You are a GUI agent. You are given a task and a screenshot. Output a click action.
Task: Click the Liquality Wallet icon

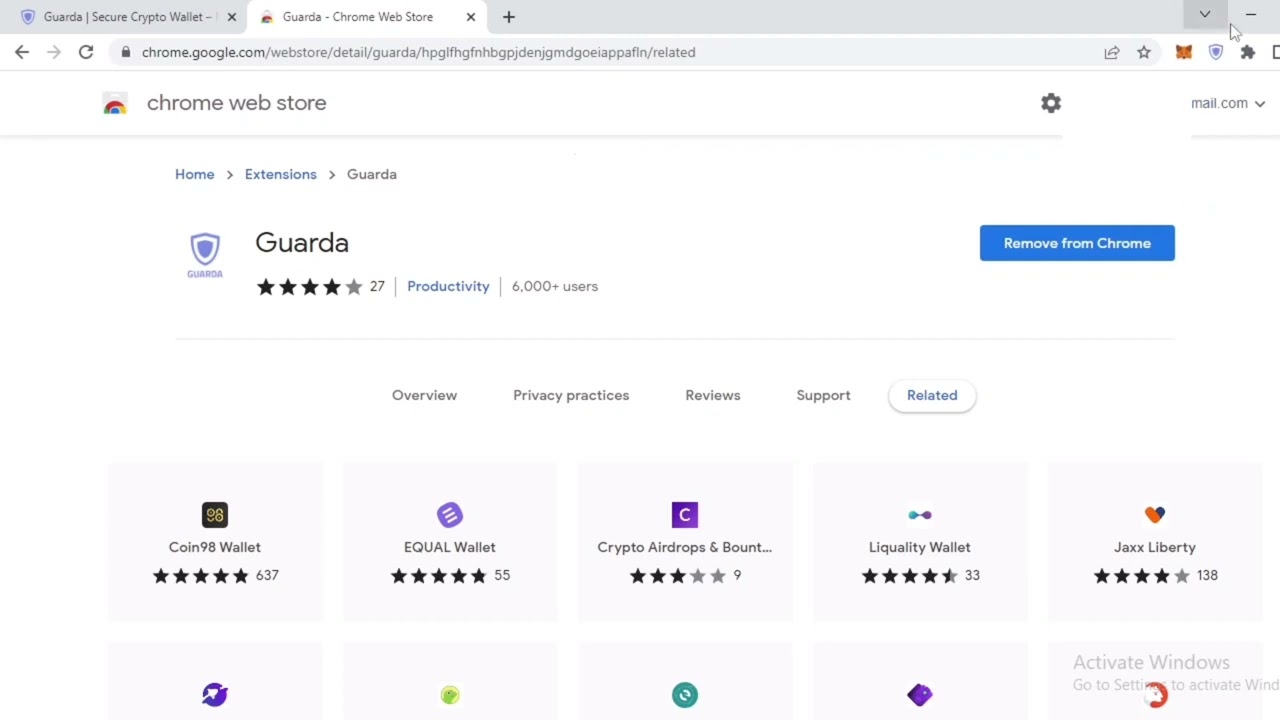coord(920,515)
